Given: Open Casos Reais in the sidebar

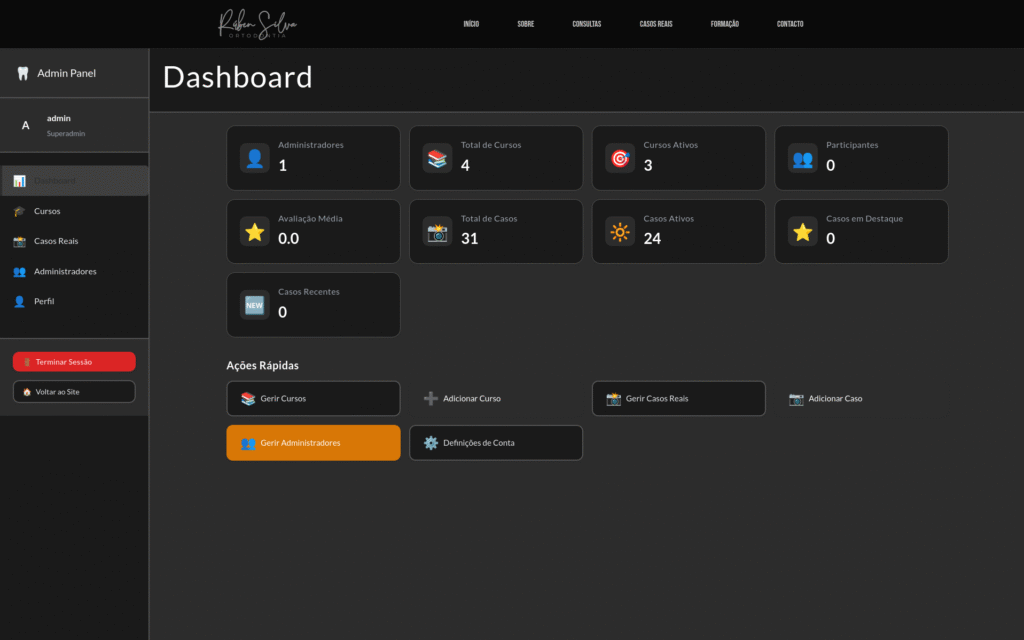Looking at the screenshot, I should pos(55,241).
